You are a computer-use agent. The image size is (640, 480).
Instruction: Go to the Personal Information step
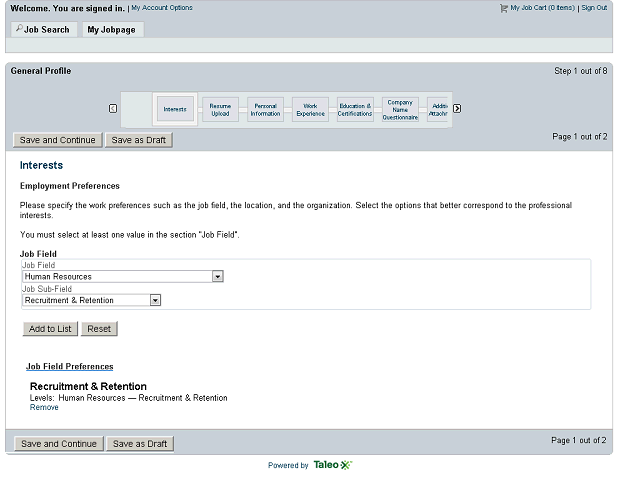(x=265, y=109)
